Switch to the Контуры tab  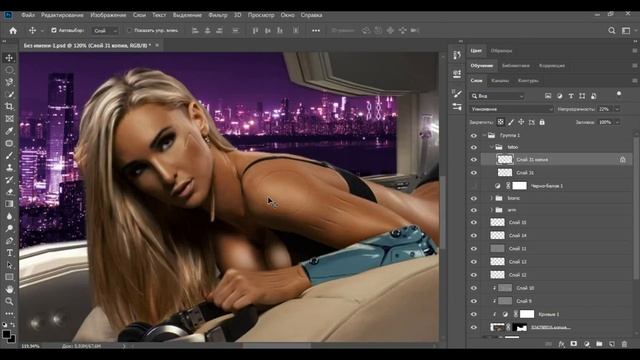point(528,81)
